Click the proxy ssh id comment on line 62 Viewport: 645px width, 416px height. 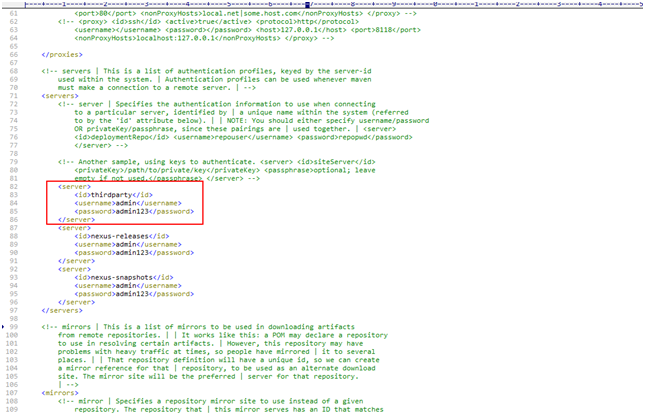point(209,21)
